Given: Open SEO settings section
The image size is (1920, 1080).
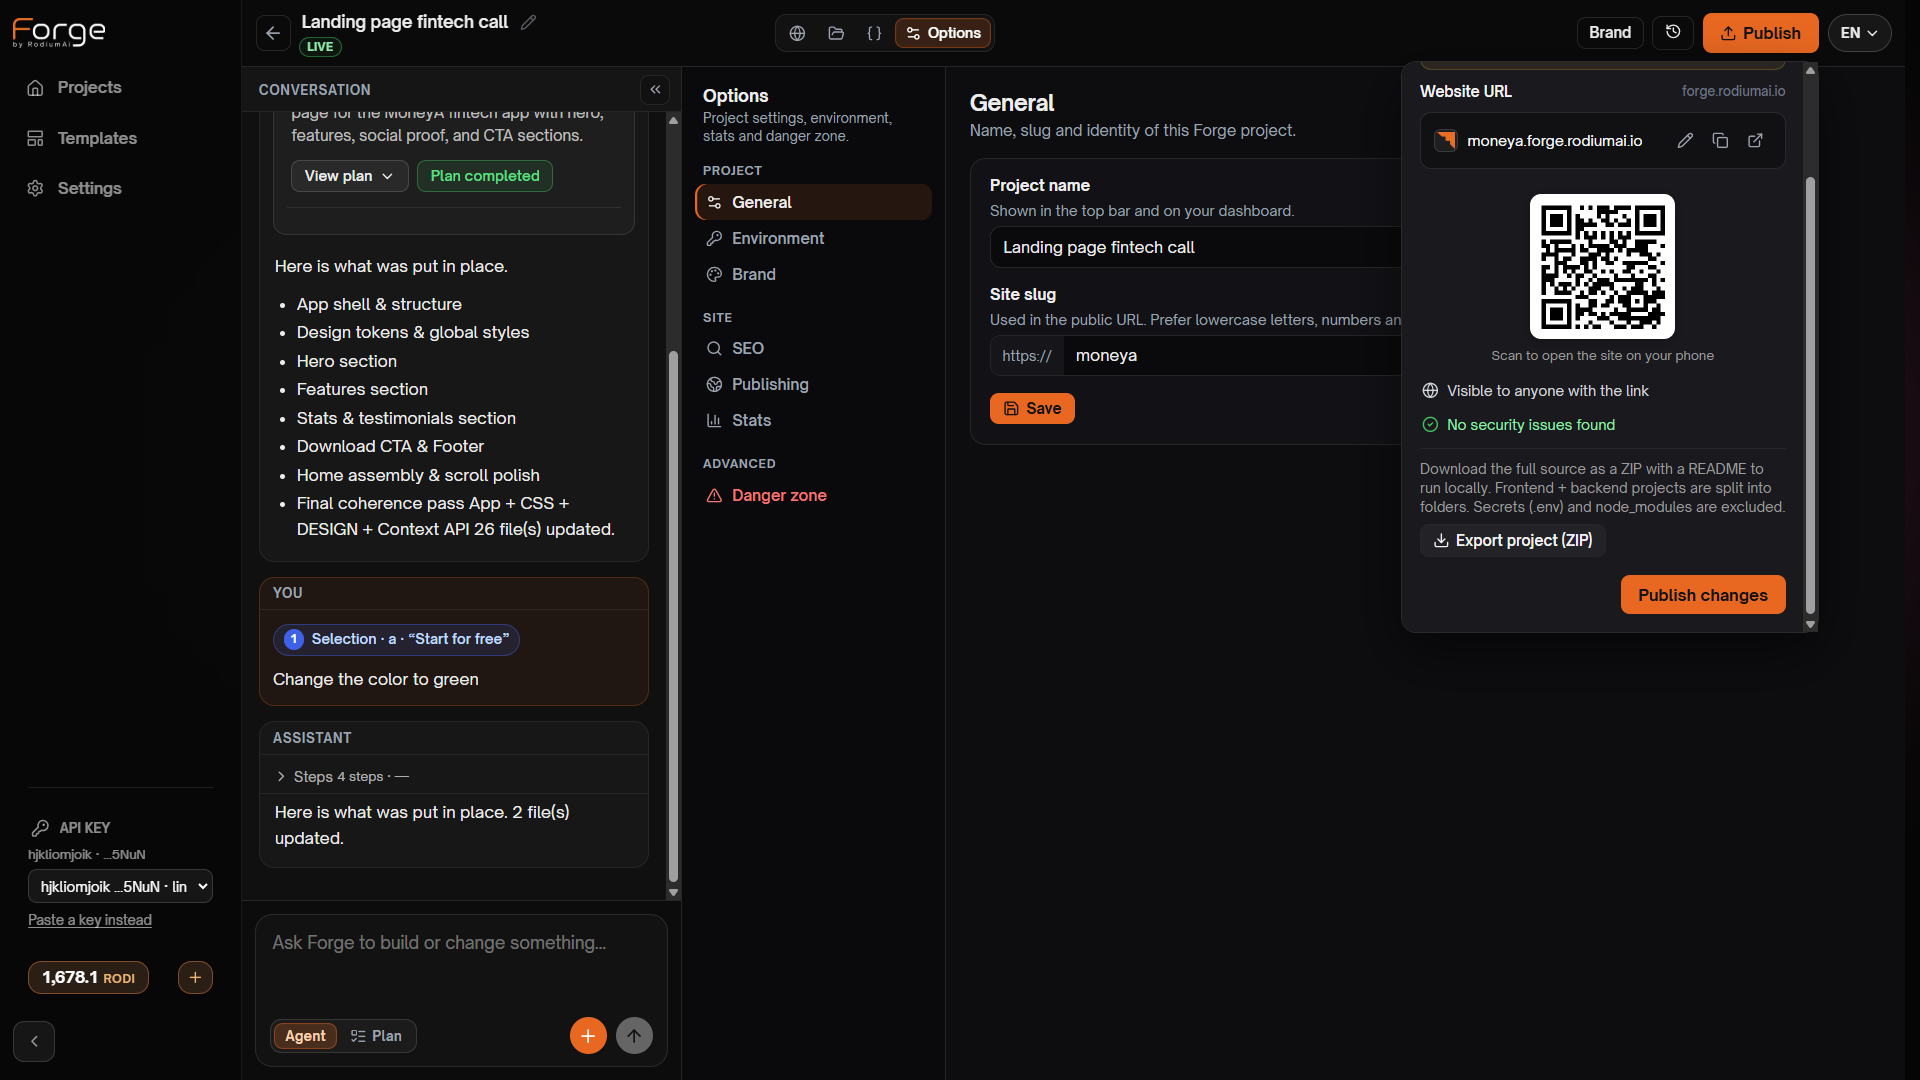Looking at the screenshot, I should coord(813,348).
